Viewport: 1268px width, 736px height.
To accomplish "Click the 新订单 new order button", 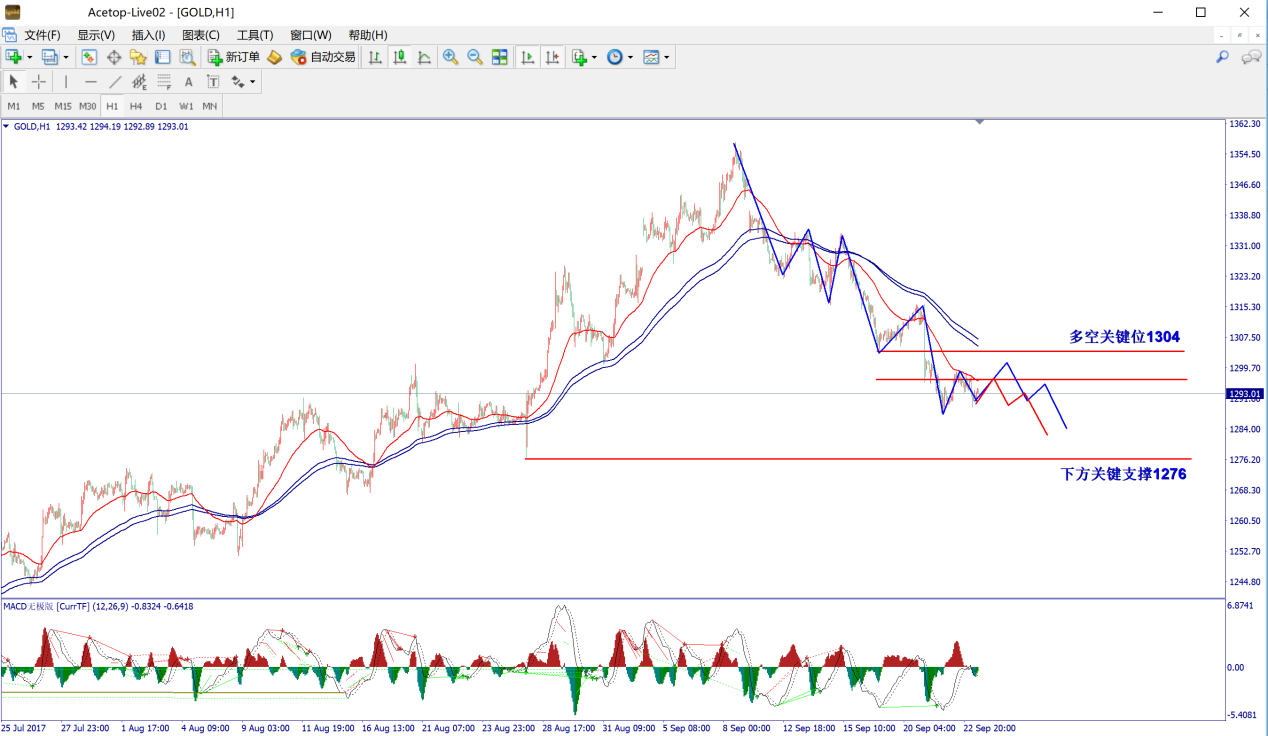I will pos(233,57).
